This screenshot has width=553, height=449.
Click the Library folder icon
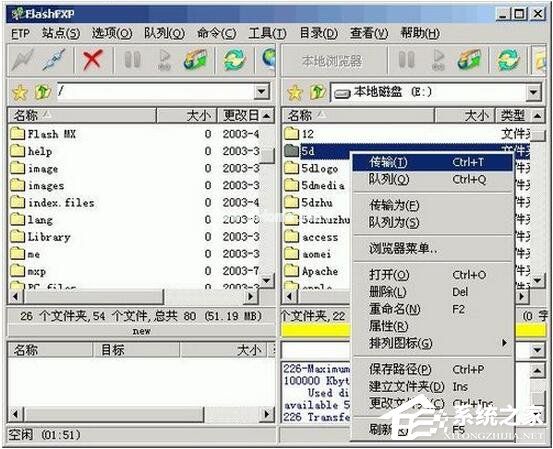tap(17, 237)
